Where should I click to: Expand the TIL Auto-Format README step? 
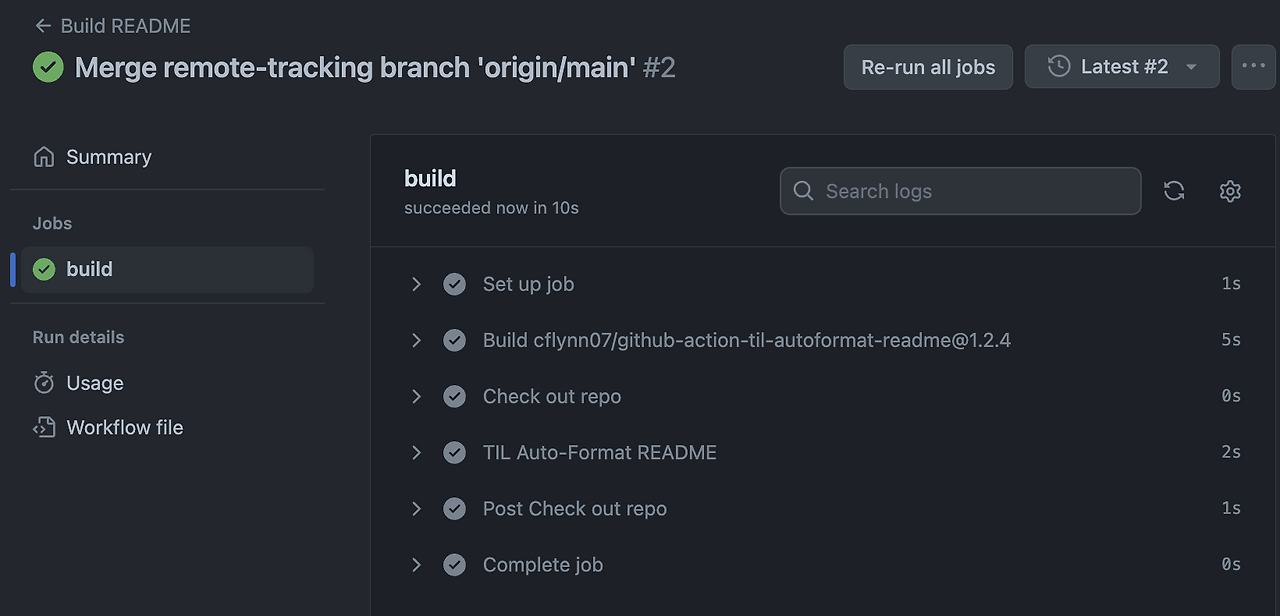click(417, 452)
